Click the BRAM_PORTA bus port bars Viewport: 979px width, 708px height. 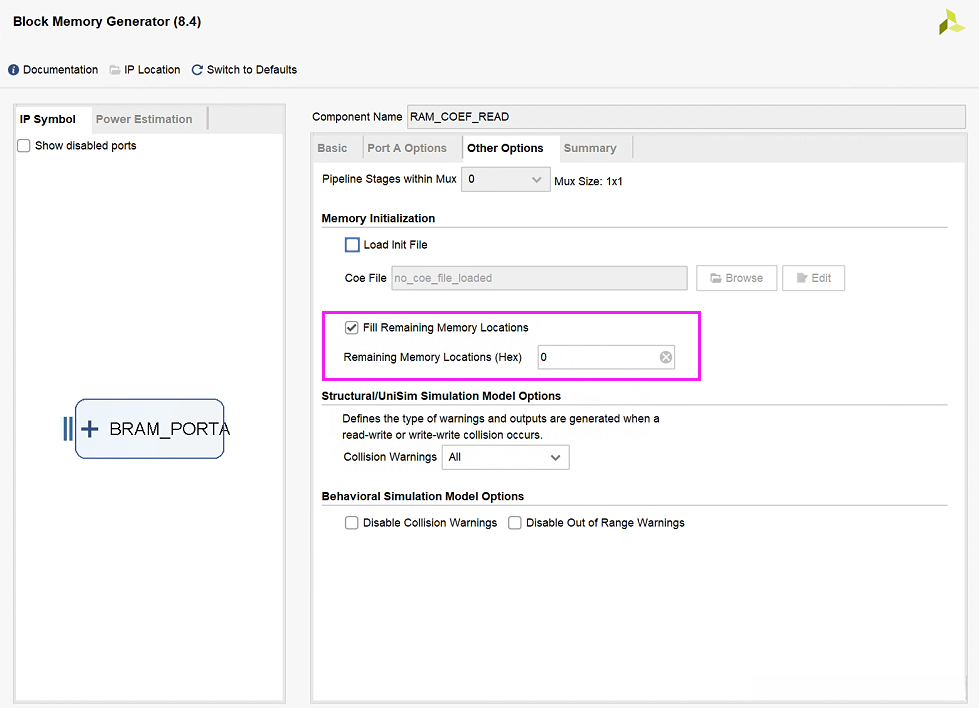[x=67, y=429]
